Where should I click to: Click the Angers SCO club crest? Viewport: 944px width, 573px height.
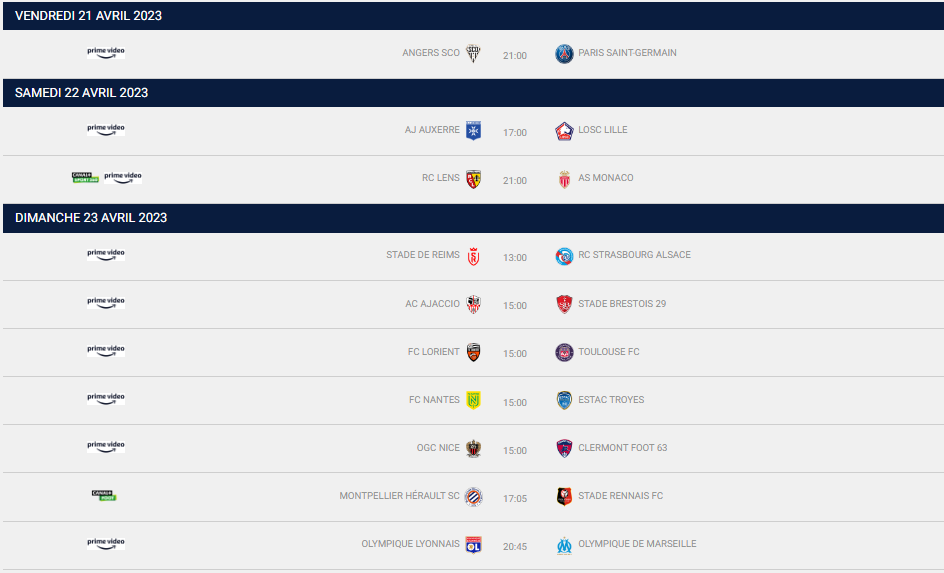click(x=474, y=54)
